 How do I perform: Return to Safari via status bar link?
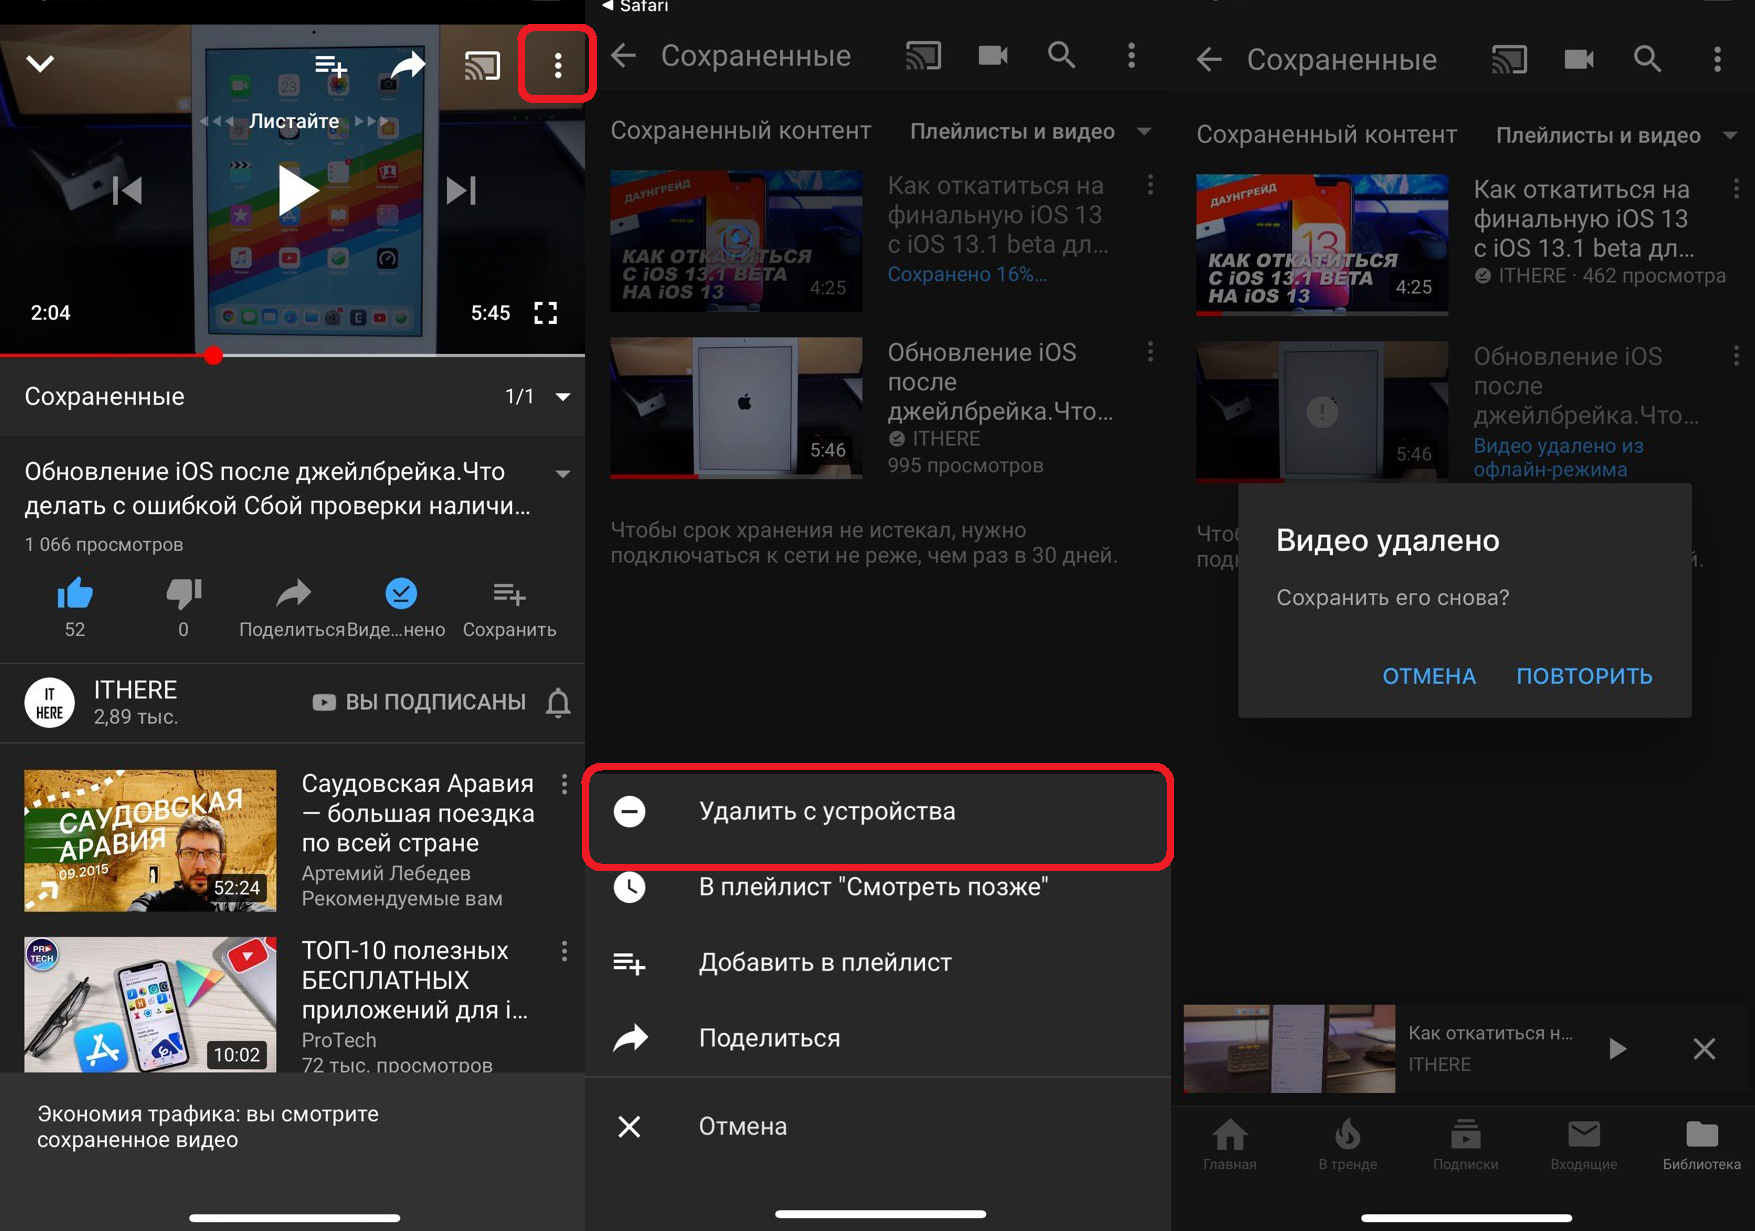(x=635, y=6)
